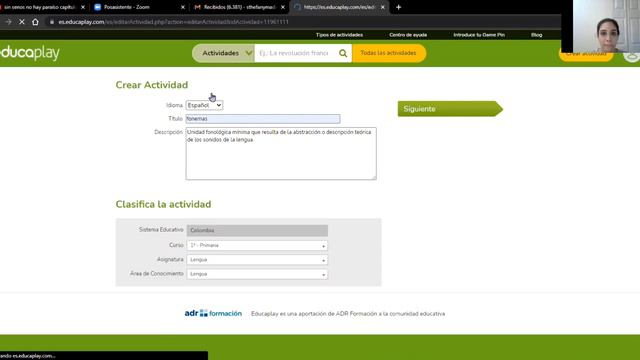Open Tipos de actividades menu
Viewport: 640px width, 360px height.
[x=339, y=35]
